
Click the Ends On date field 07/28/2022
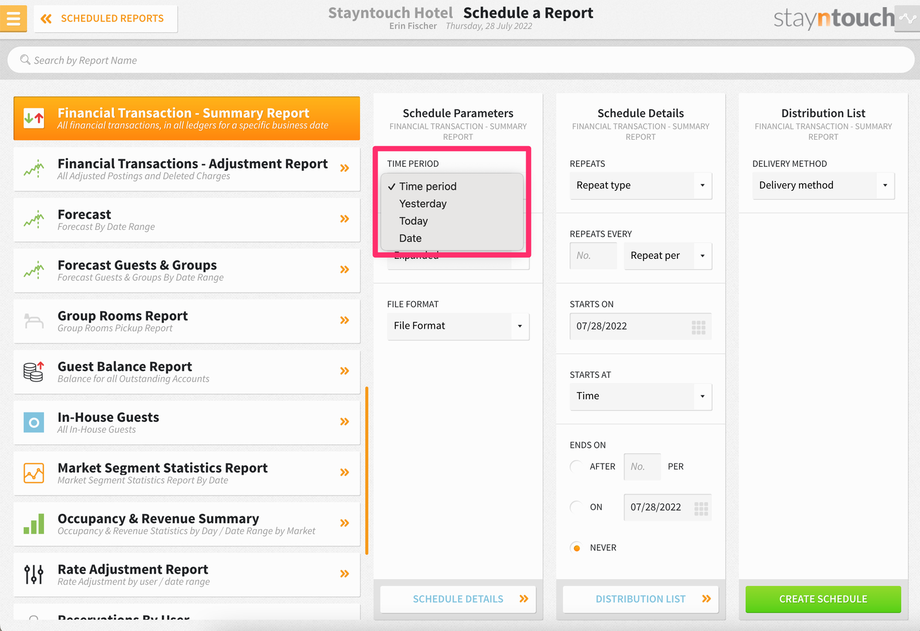[x=667, y=507]
